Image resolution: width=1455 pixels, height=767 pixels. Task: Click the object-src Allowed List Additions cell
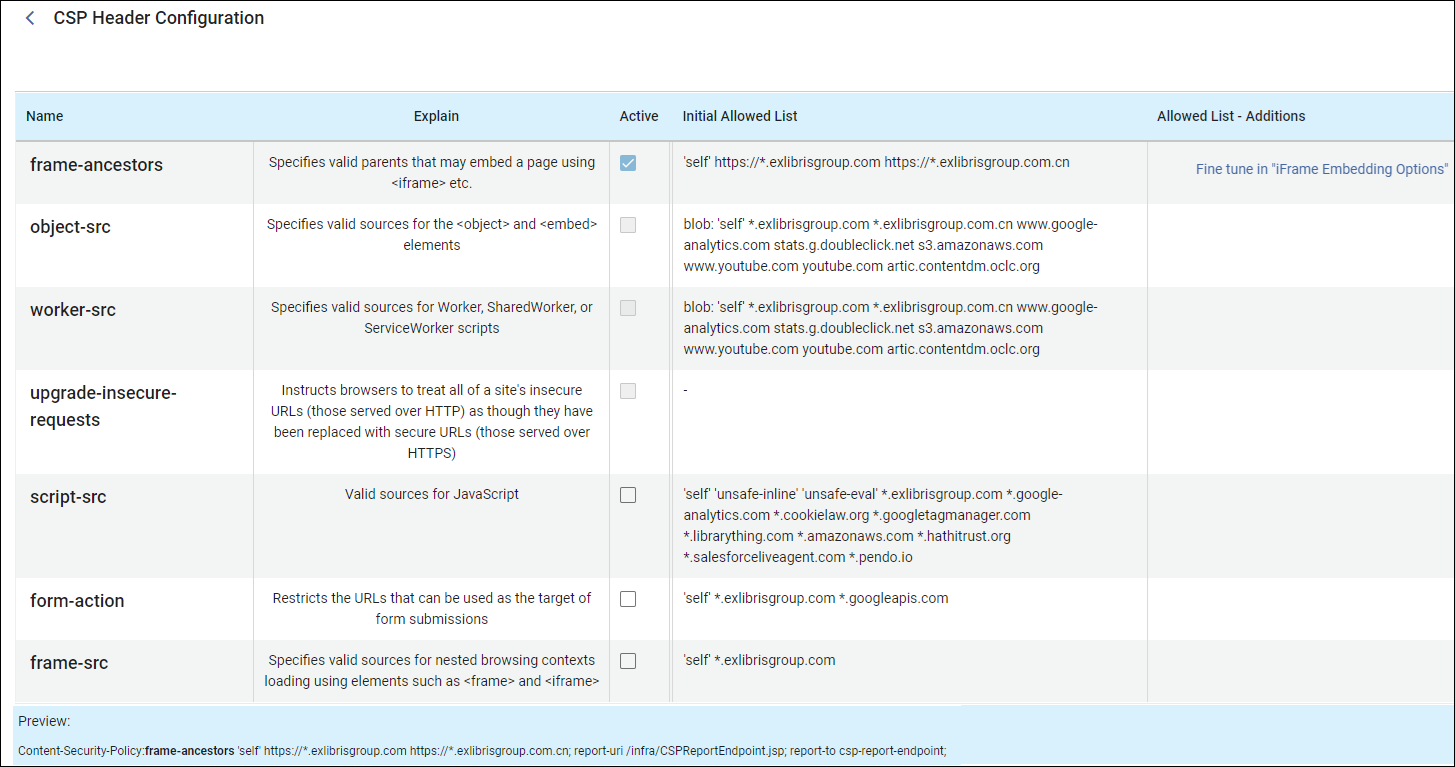pyautogui.click(x=1300, y=245)
